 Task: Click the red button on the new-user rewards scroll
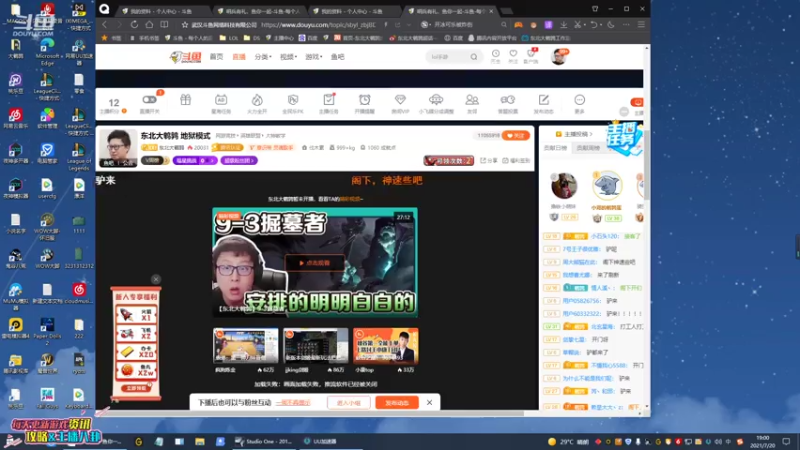tap(136, 388)
